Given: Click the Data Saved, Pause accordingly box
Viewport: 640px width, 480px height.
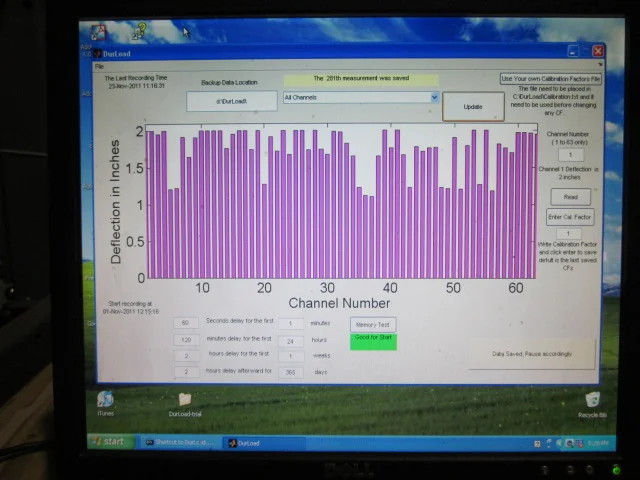Looking at the screenshot, I should (x=532, y=353).
